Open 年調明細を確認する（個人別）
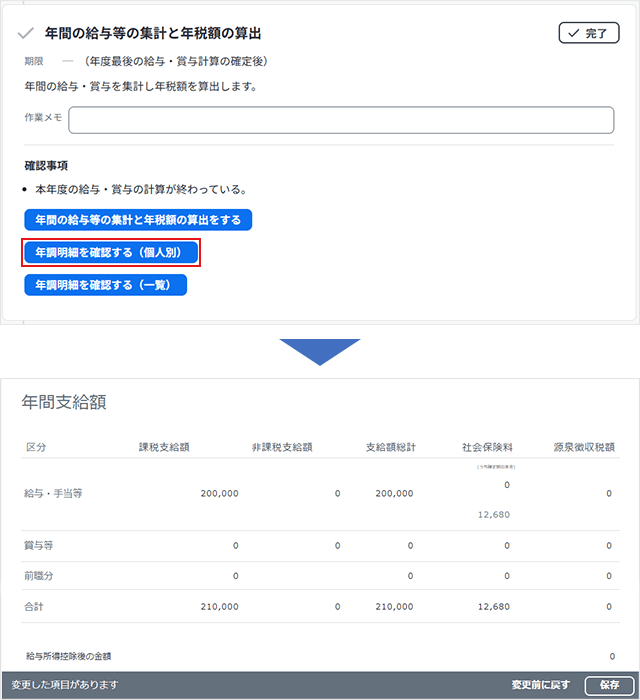Image resolution: width=640 pixels, height=700 pixels. (x=111, y=253)
